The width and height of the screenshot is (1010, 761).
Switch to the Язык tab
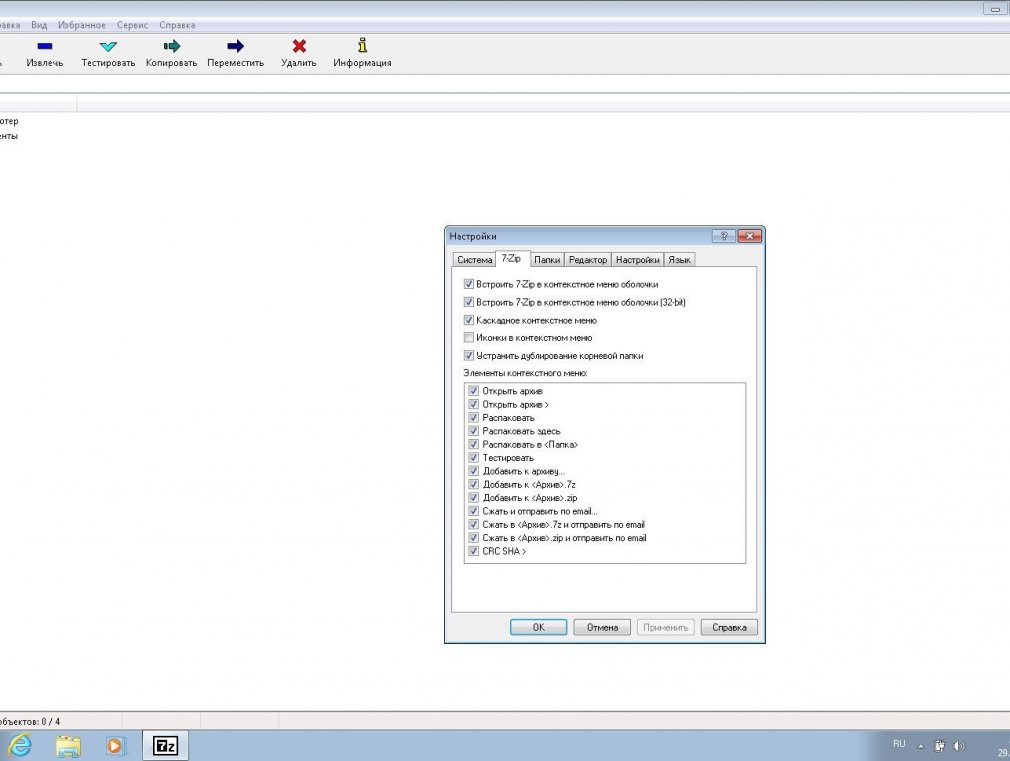click(680, 260)
